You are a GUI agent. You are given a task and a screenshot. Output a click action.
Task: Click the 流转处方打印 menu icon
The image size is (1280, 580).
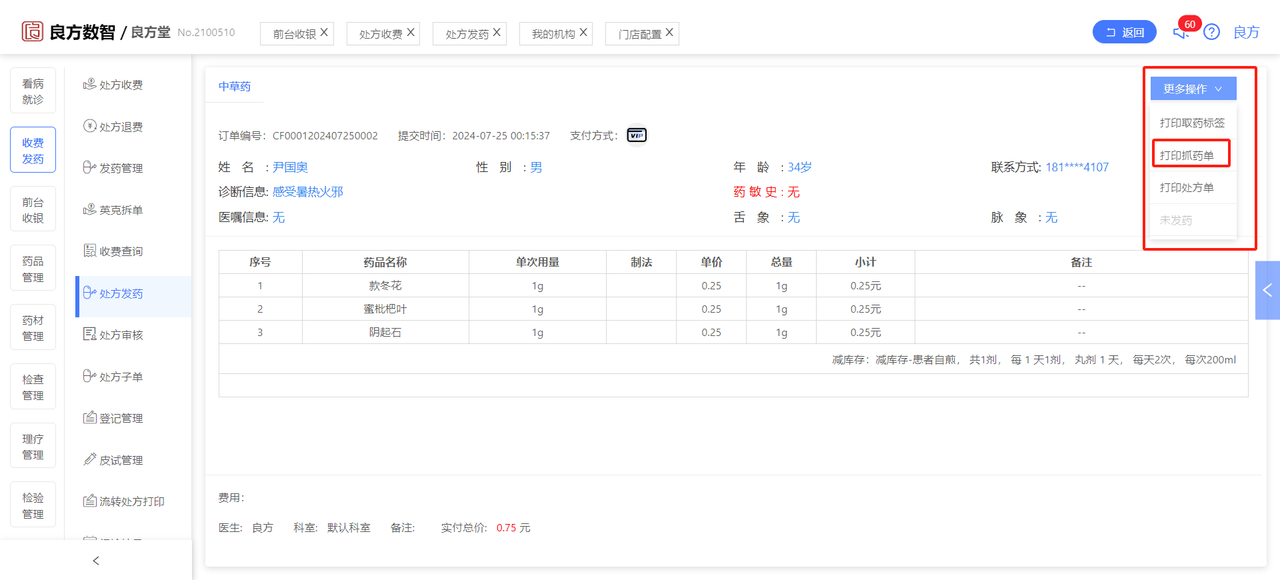(x=90, y=501)
